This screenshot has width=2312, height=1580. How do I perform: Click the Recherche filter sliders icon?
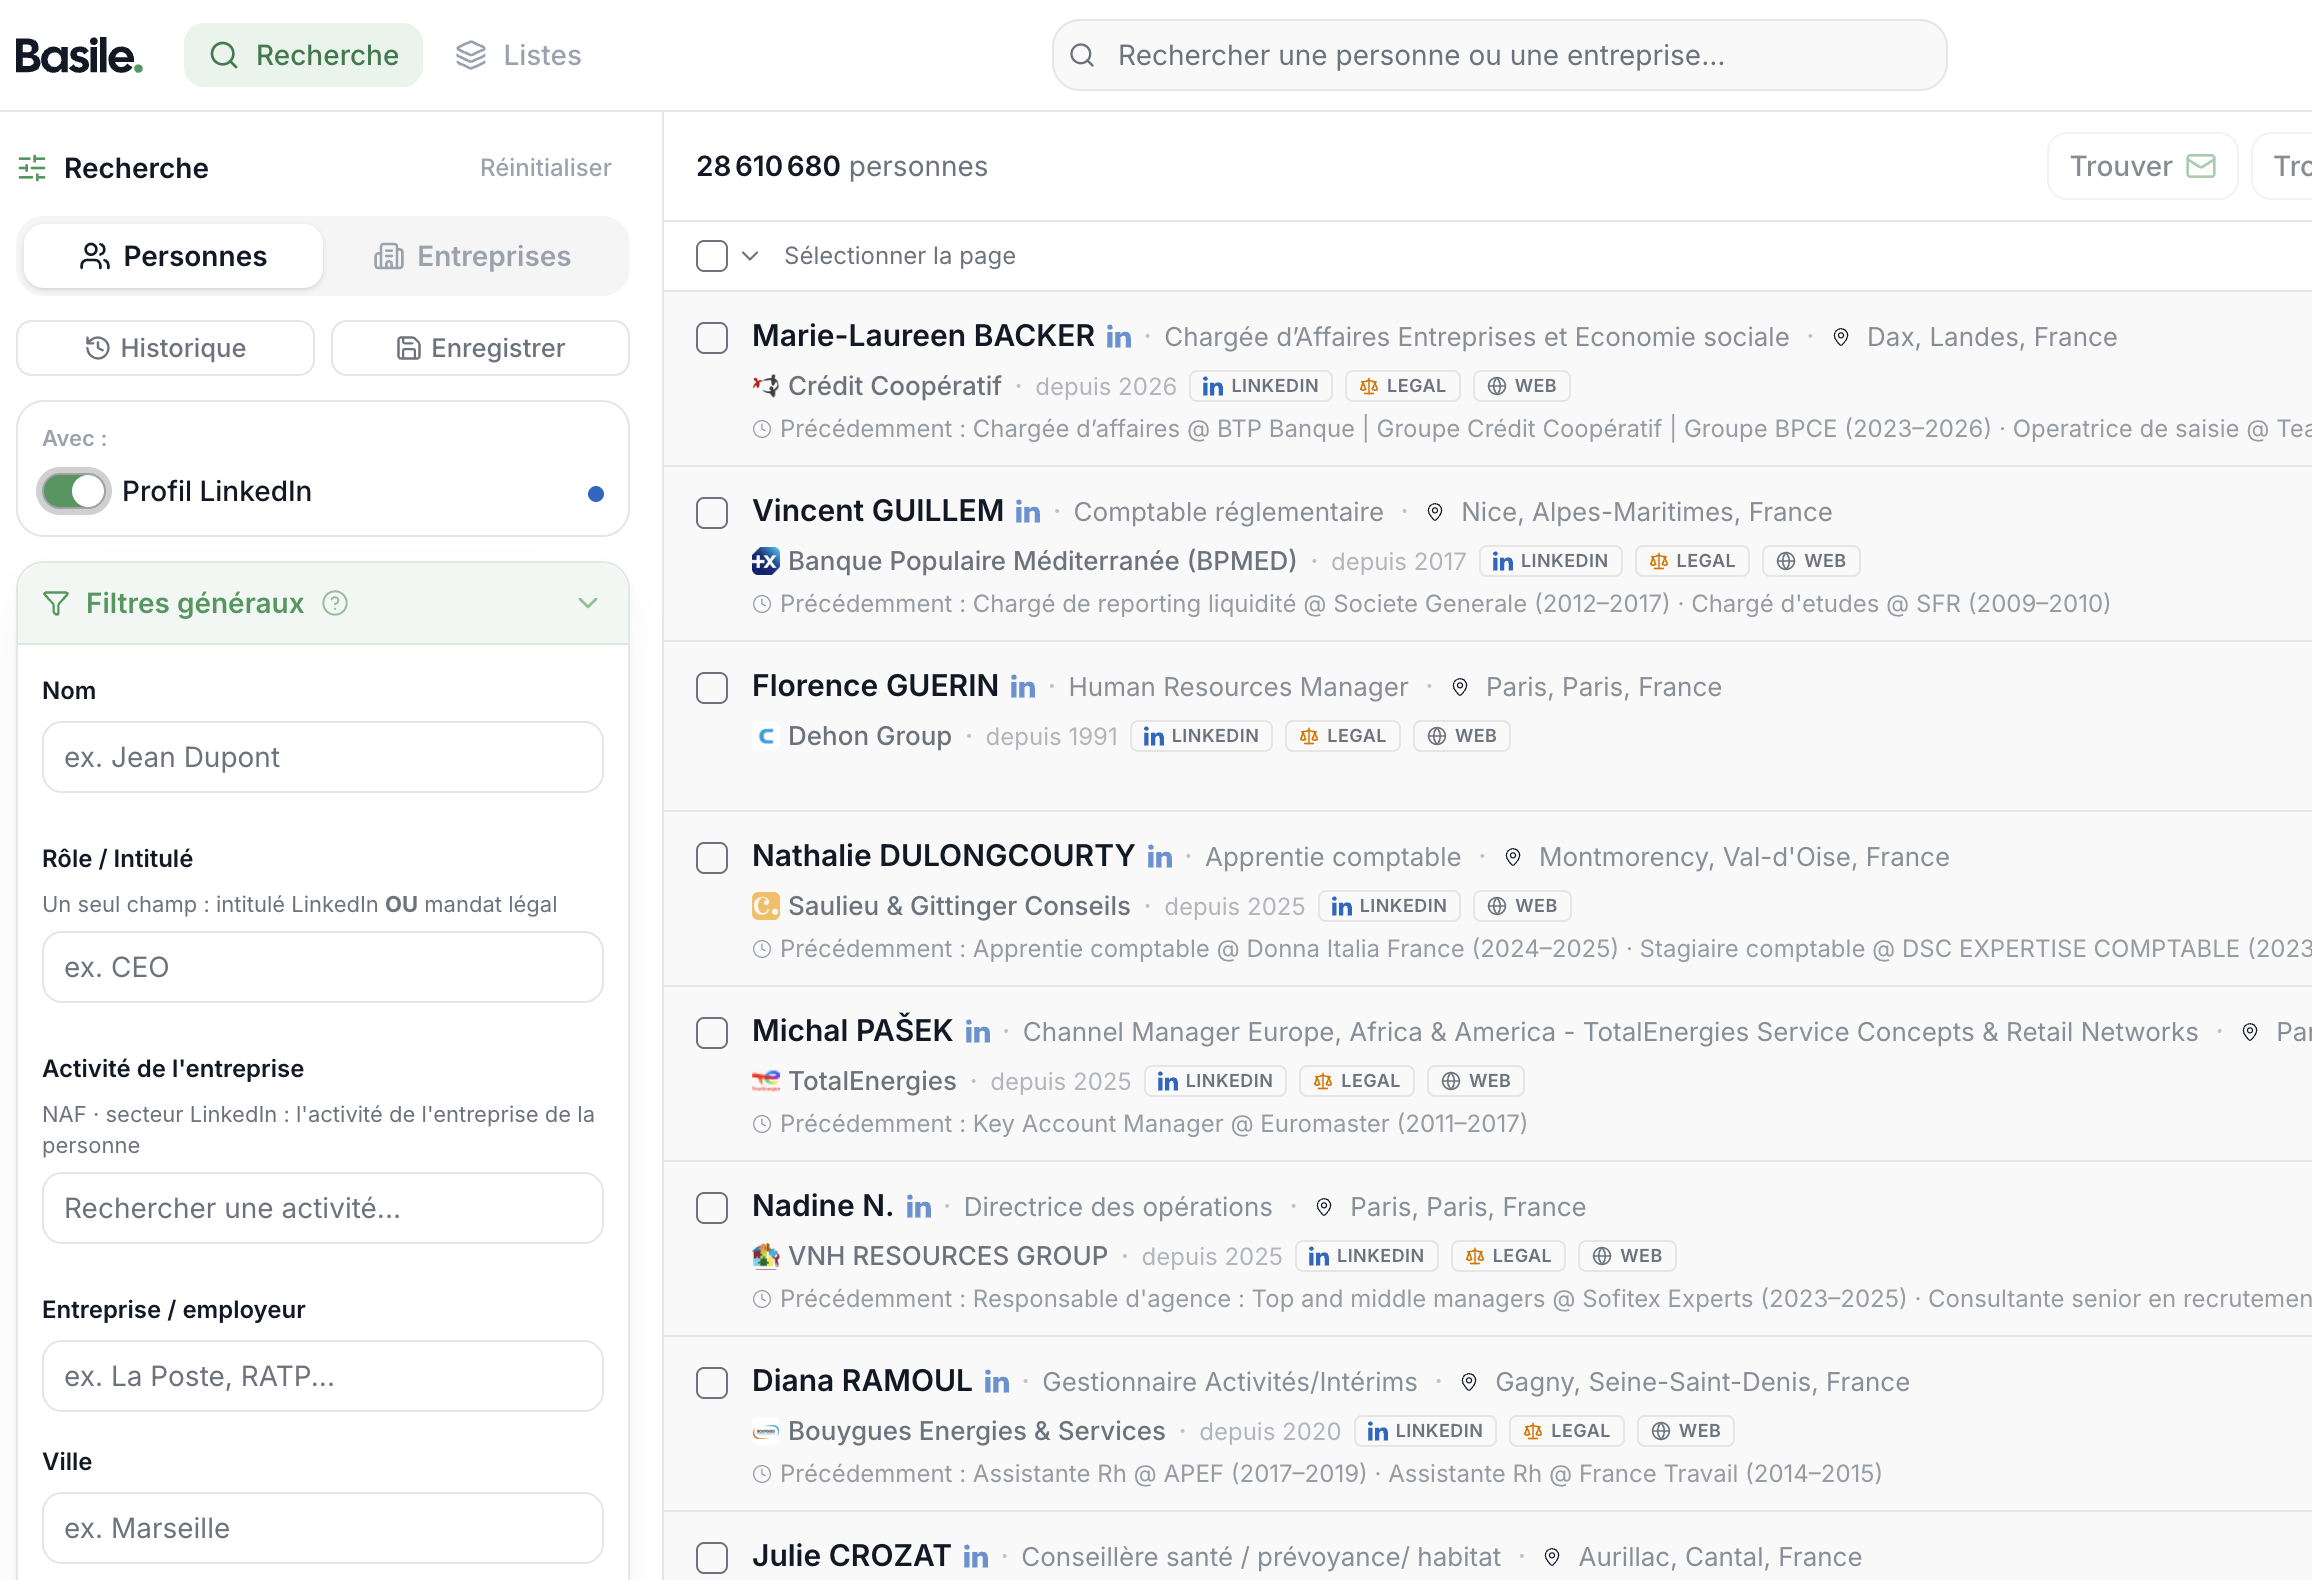pyautogui.click(x=32, y=168)
